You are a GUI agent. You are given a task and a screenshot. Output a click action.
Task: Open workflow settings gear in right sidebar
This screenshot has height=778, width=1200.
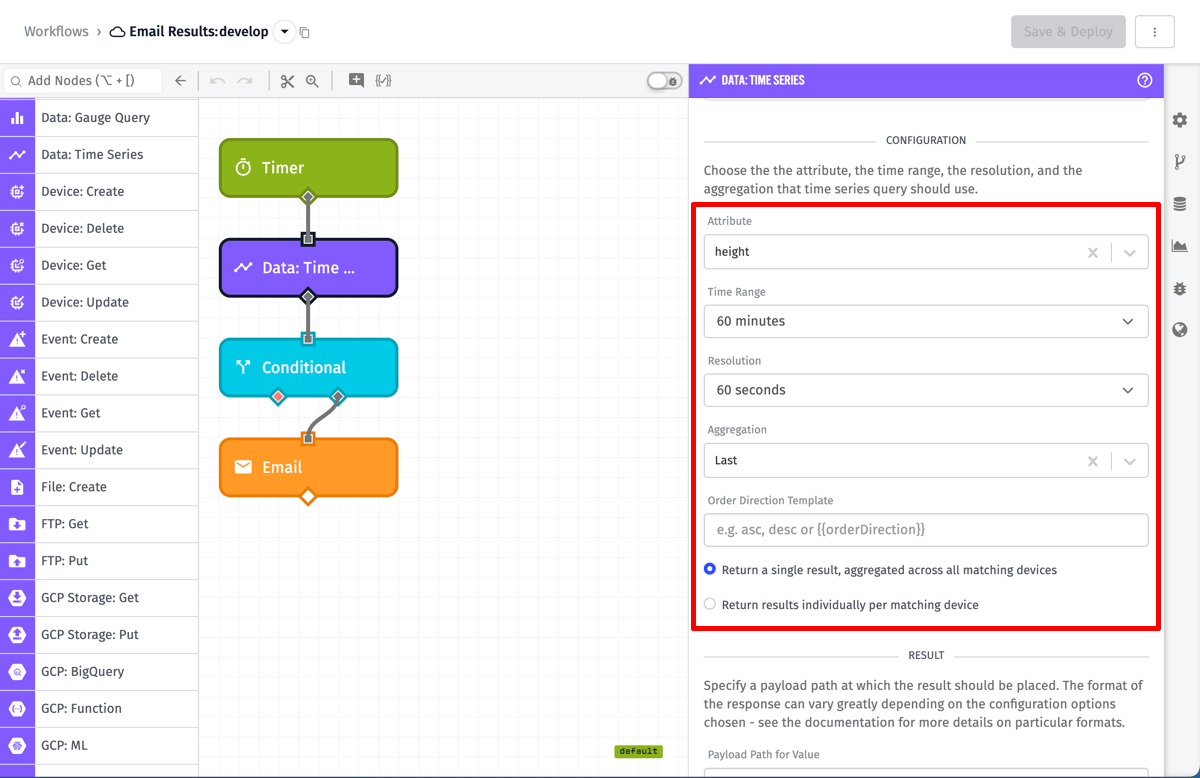click(x=1180, y=120)
